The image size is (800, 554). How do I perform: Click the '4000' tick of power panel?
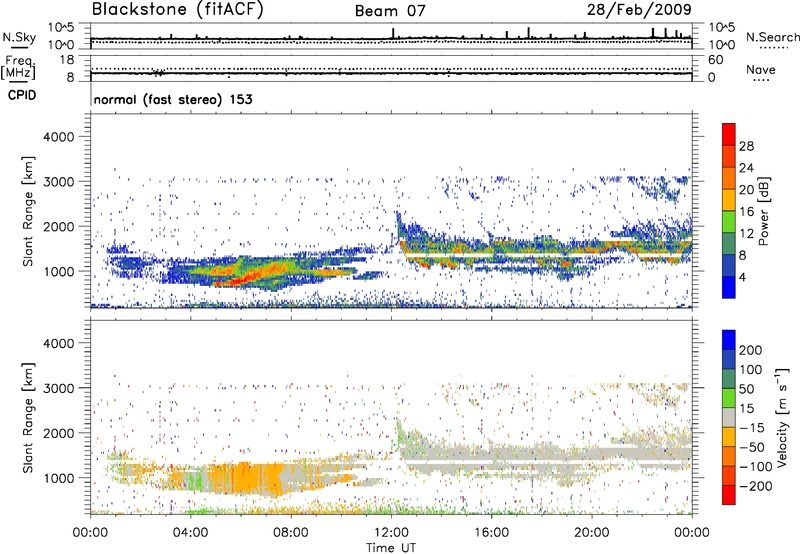58,137
